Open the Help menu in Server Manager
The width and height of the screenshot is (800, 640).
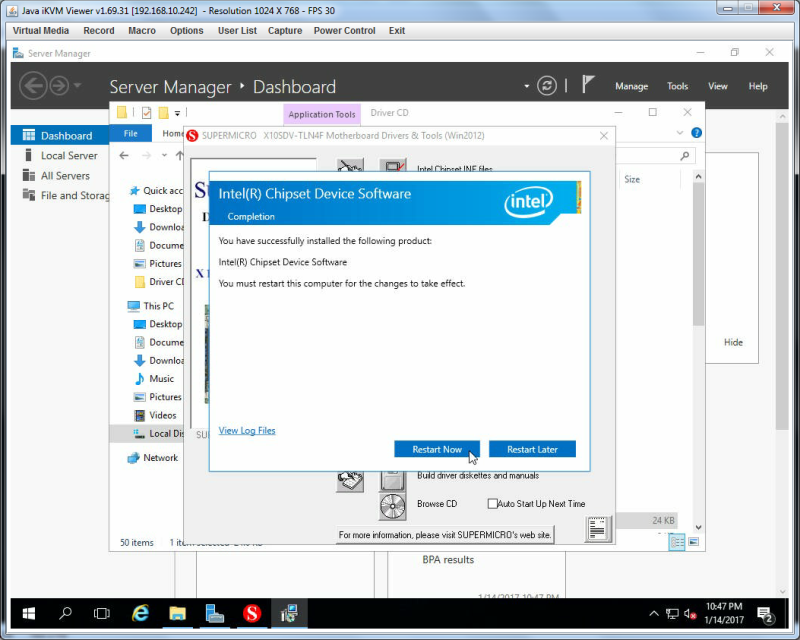pyautogui.click(x=758, y=86)
